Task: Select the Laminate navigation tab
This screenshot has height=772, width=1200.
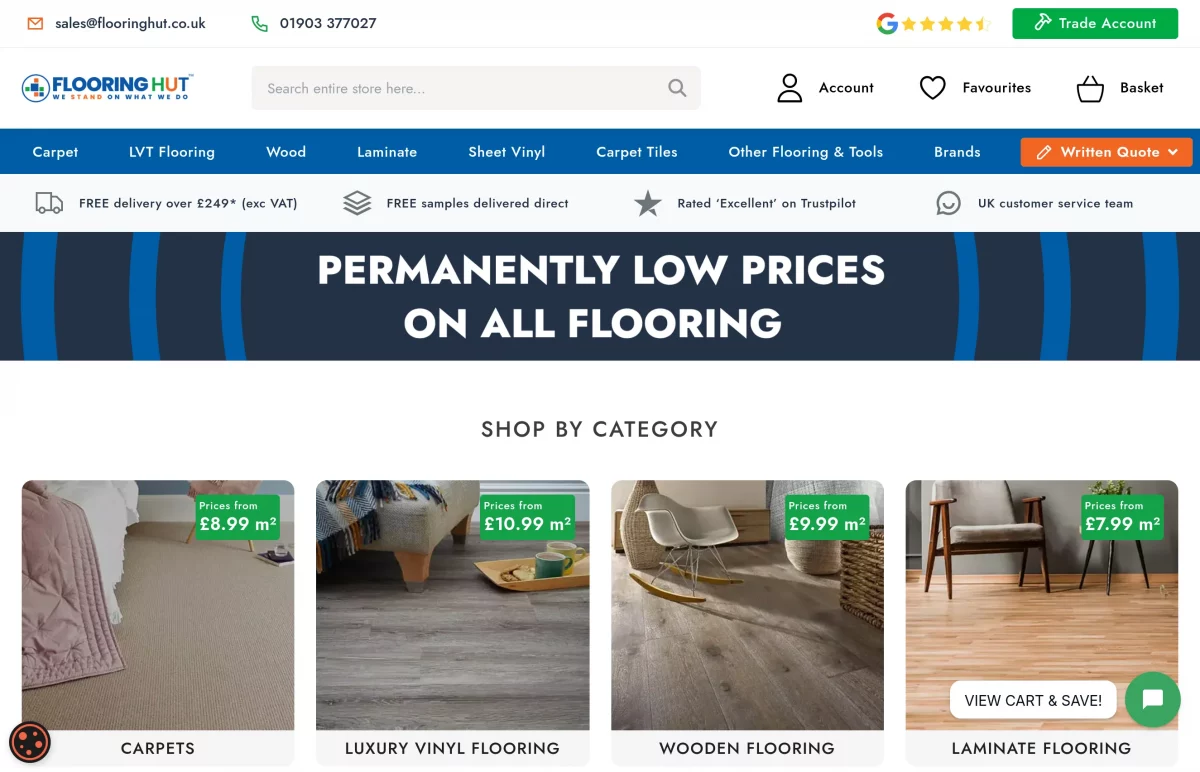Action: click(387, 151)
